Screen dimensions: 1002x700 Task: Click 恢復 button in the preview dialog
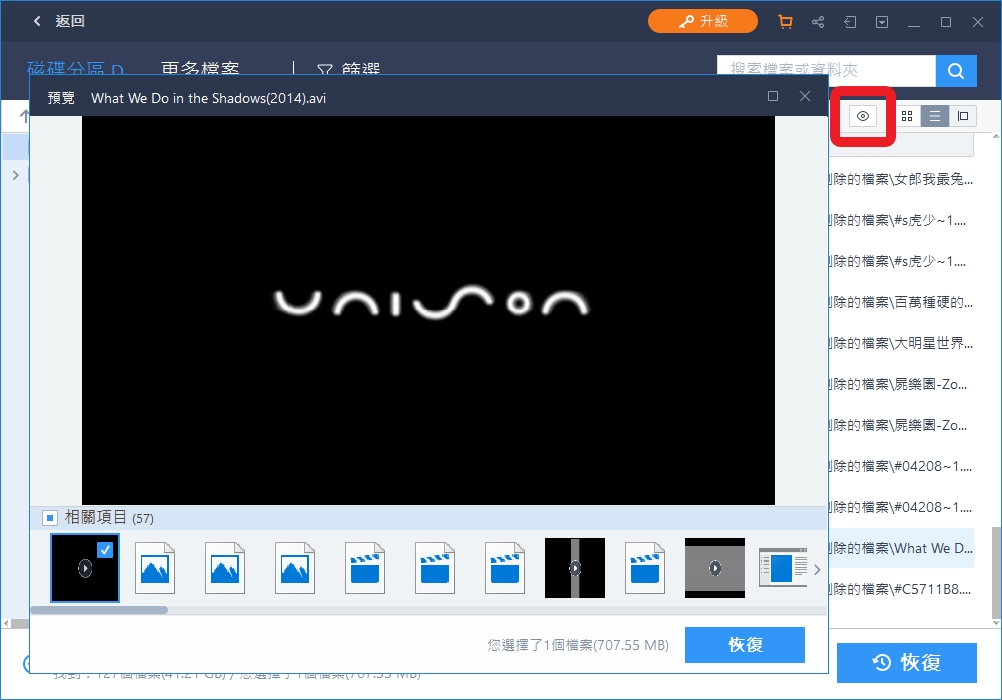pyautogui.click(x=744, y=644)
